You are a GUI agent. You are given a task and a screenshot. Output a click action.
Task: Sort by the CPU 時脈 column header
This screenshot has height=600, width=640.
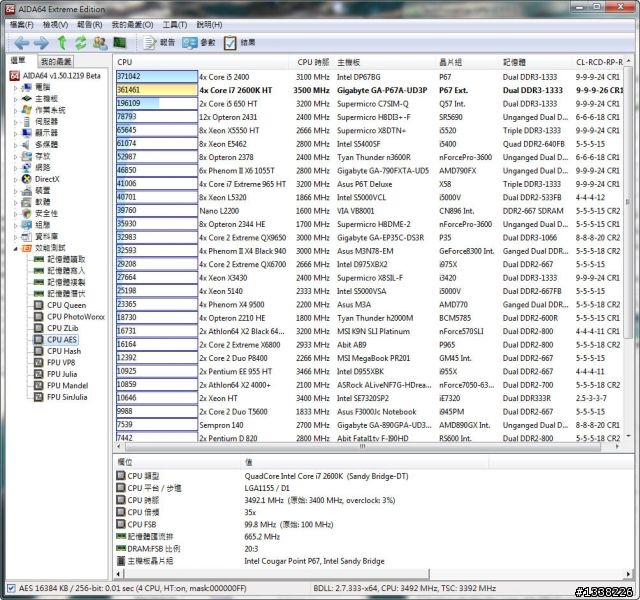pyautogui.click(x=313, y=62)
